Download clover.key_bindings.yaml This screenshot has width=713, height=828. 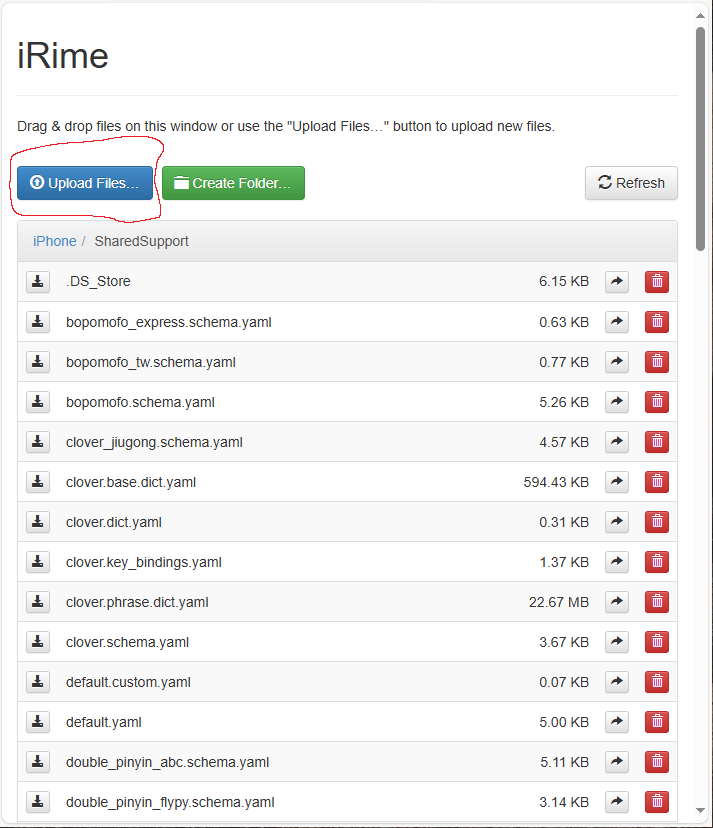[x=38, y=562]
